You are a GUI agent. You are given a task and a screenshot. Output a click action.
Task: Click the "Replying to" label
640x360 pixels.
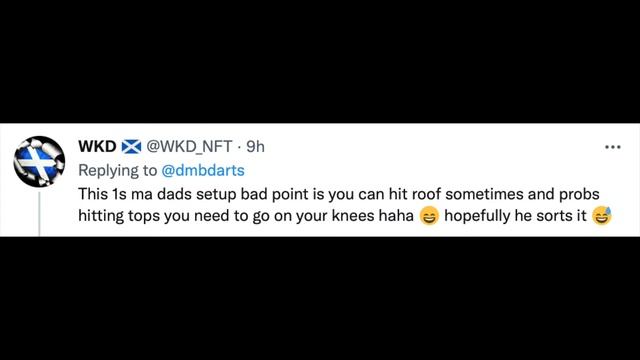point(118,171)
